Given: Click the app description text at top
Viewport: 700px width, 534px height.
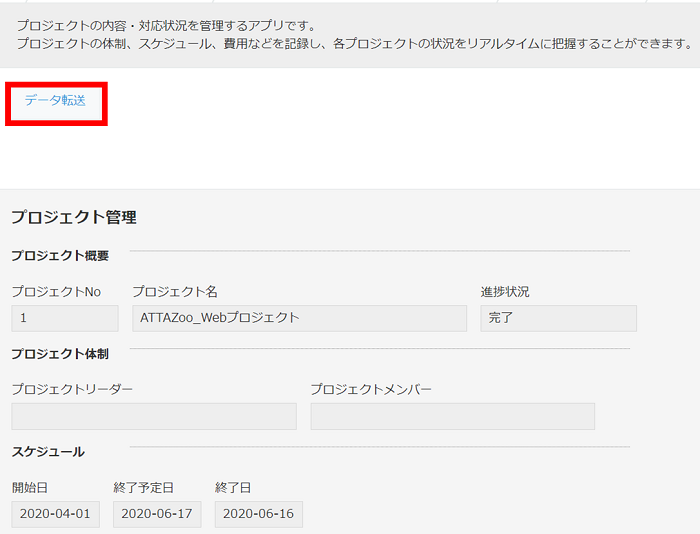Looking at the screenshot, I should point(350,34).
